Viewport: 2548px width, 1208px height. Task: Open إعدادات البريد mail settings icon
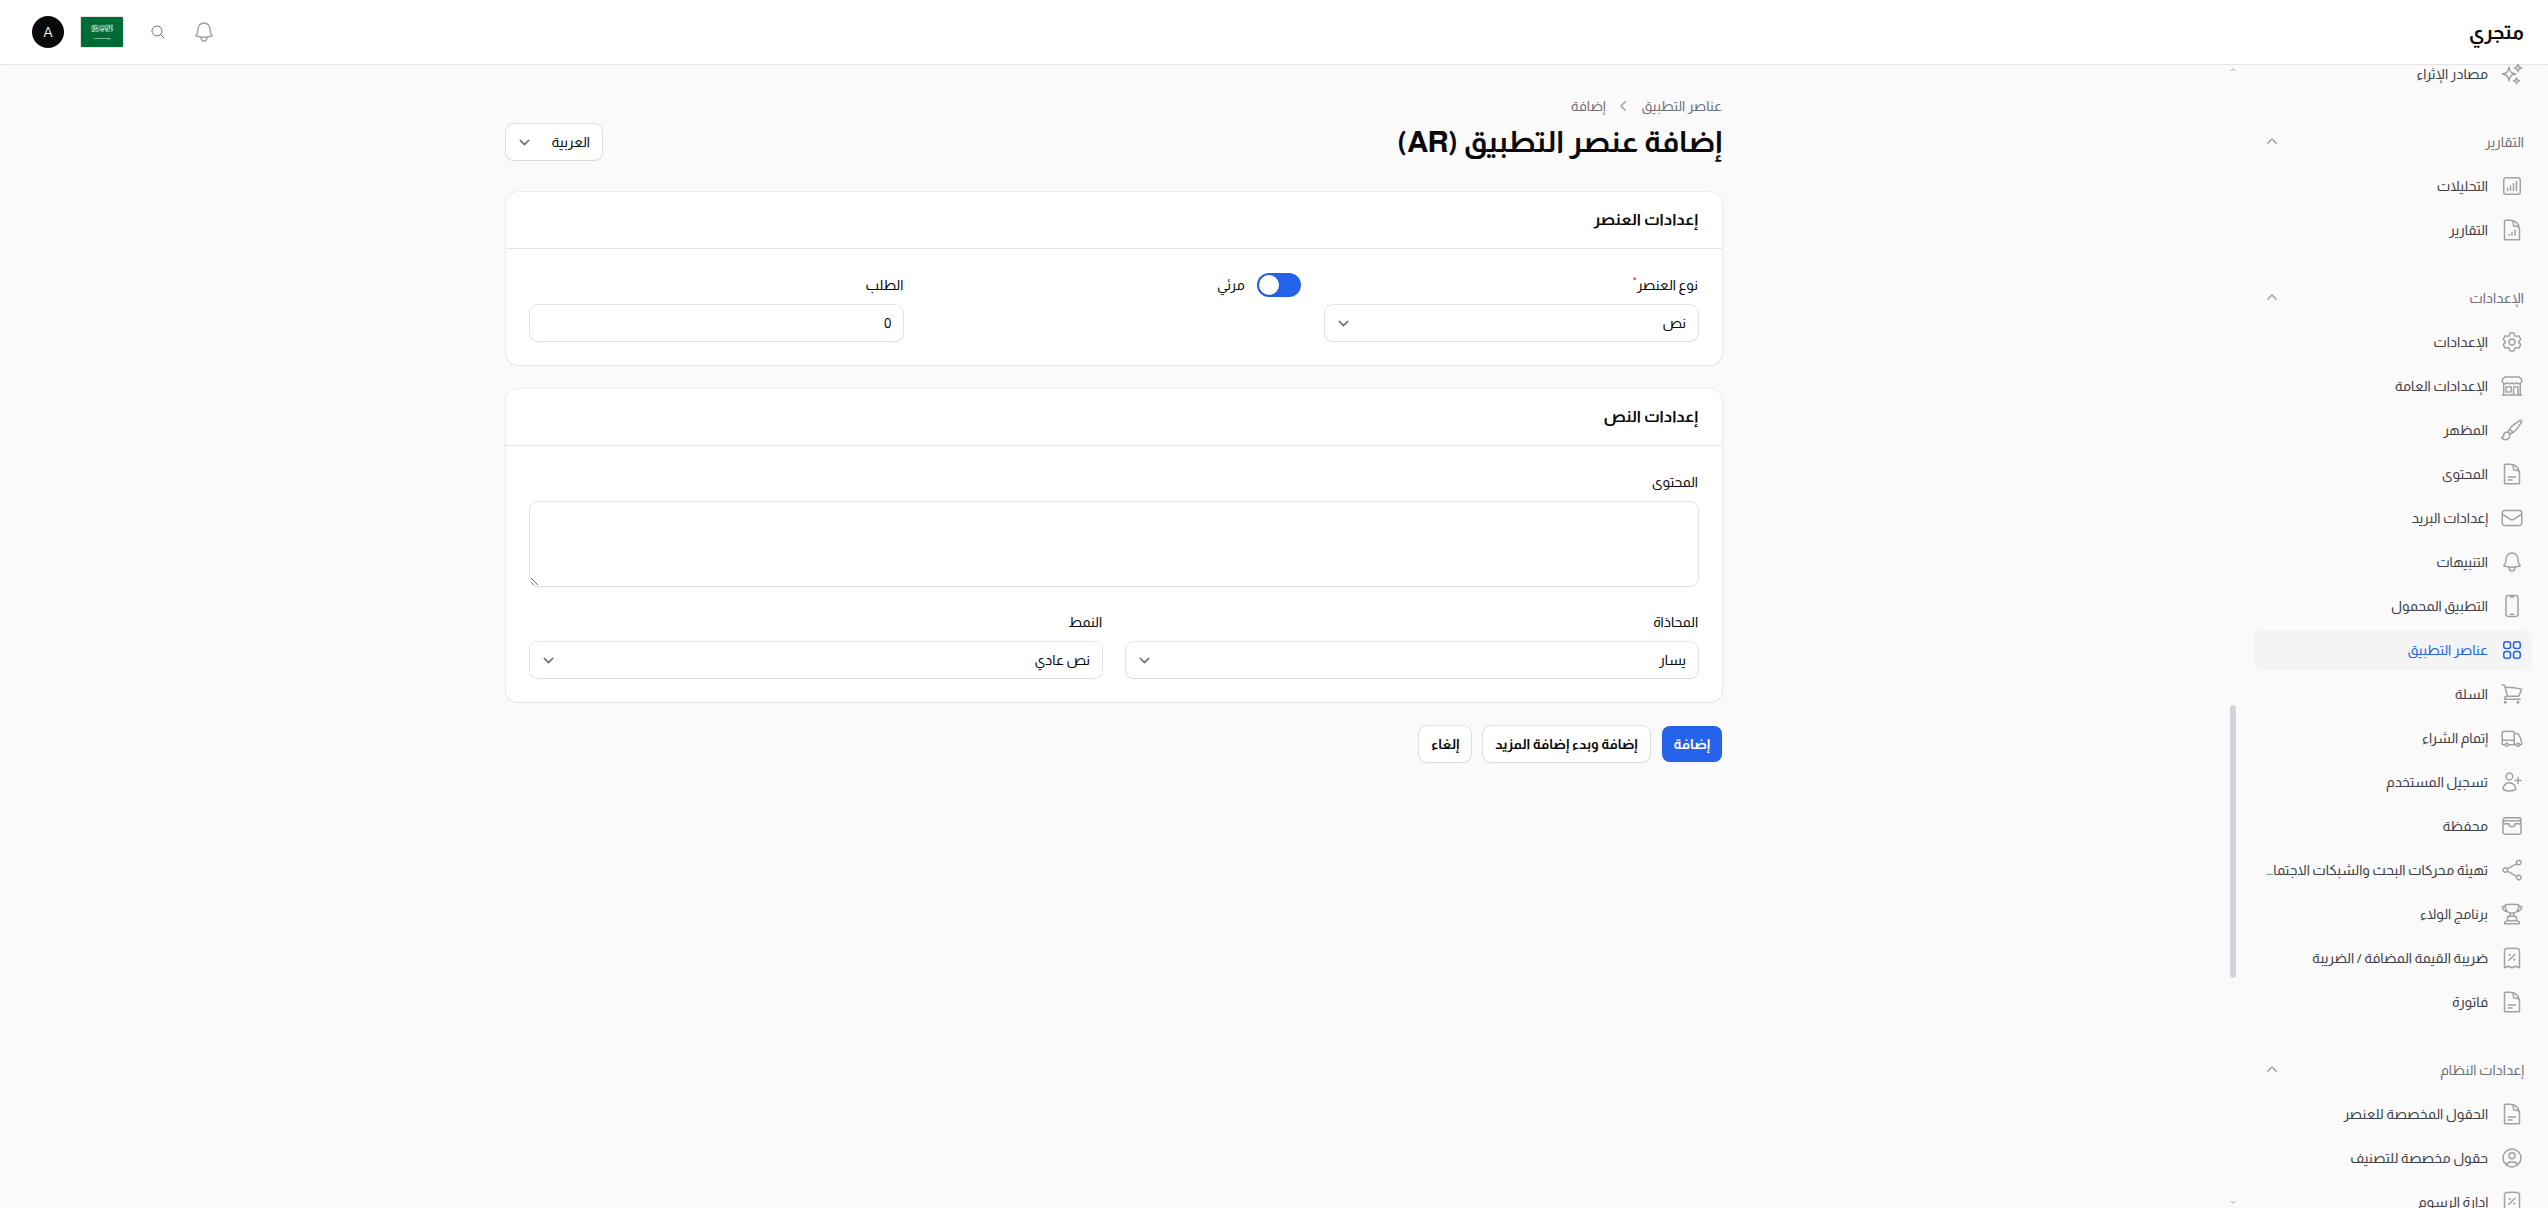point(2513,517)
